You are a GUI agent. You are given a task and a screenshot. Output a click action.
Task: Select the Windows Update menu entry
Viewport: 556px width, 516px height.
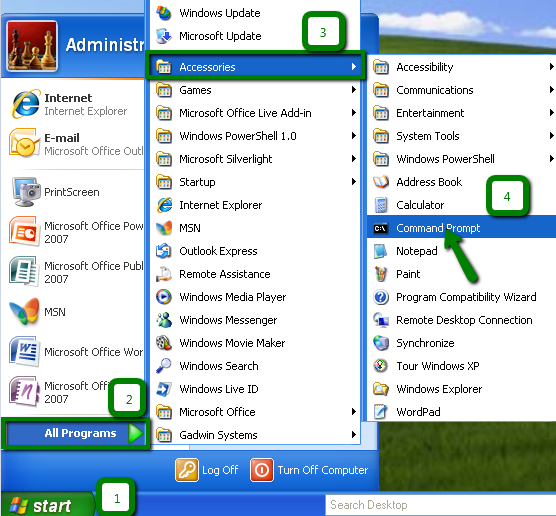coord(255,13)
